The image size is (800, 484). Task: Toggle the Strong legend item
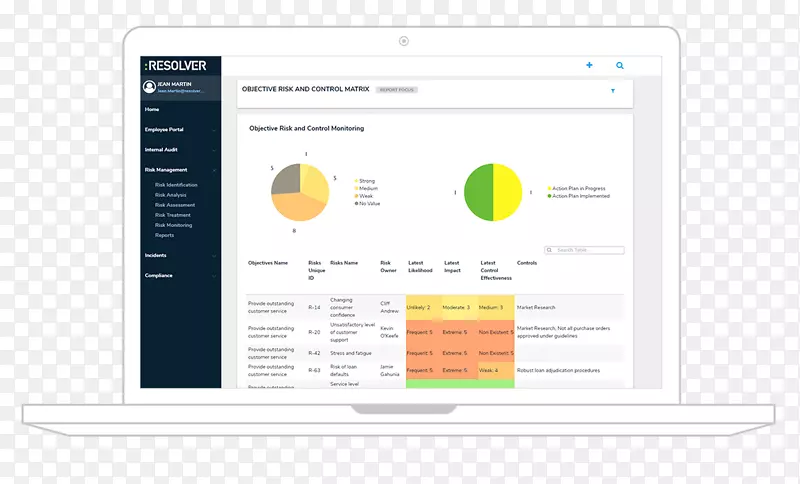366,181
